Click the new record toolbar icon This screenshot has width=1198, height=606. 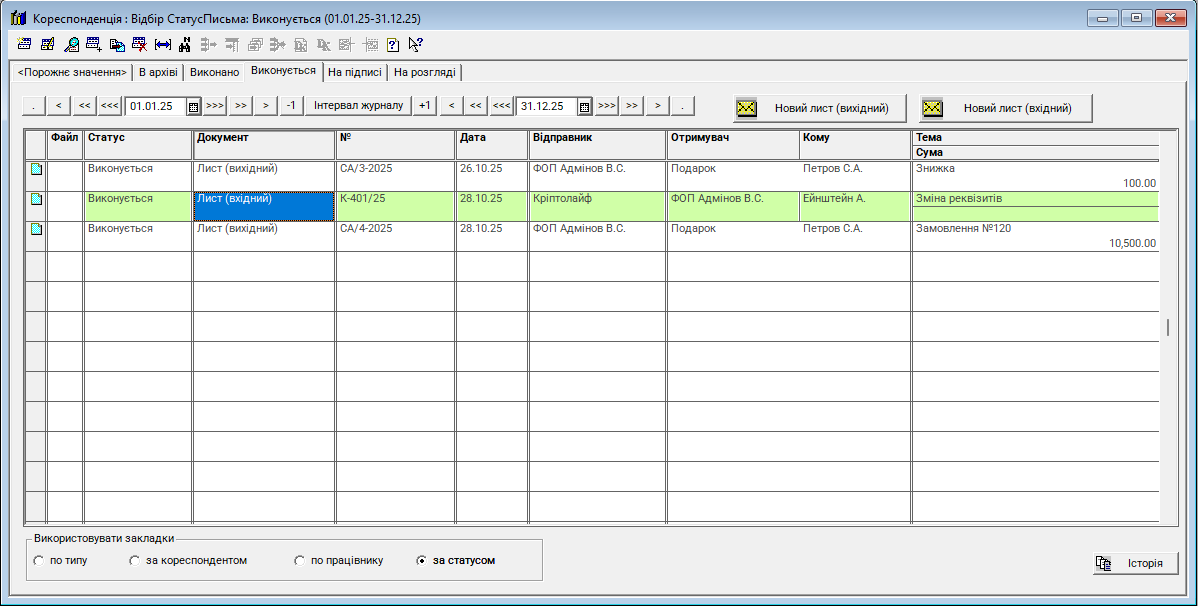24,44
